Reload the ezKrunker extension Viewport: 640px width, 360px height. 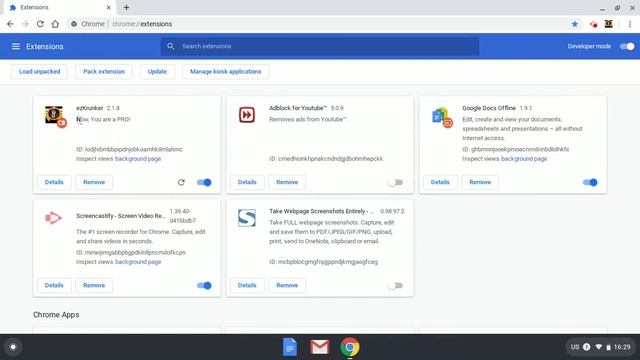[x=181, y=182]
